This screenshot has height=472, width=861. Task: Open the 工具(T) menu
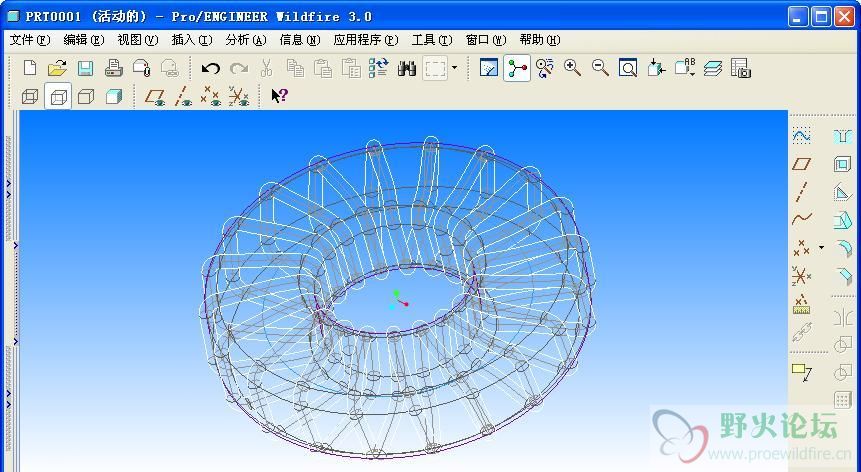click(432, 40)
